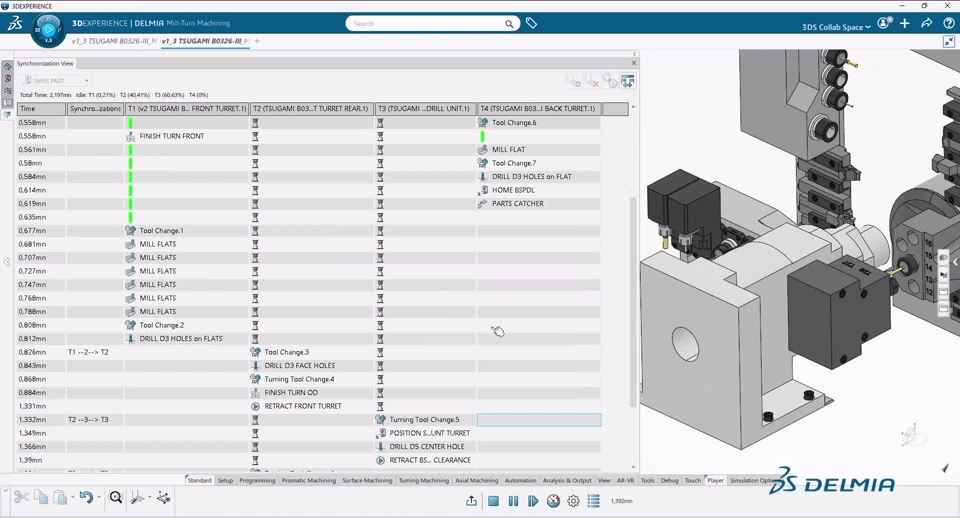960x518 pixels.
Task: Click the 3DEXPERIENCE compass play button
Action: click(48, 29)
